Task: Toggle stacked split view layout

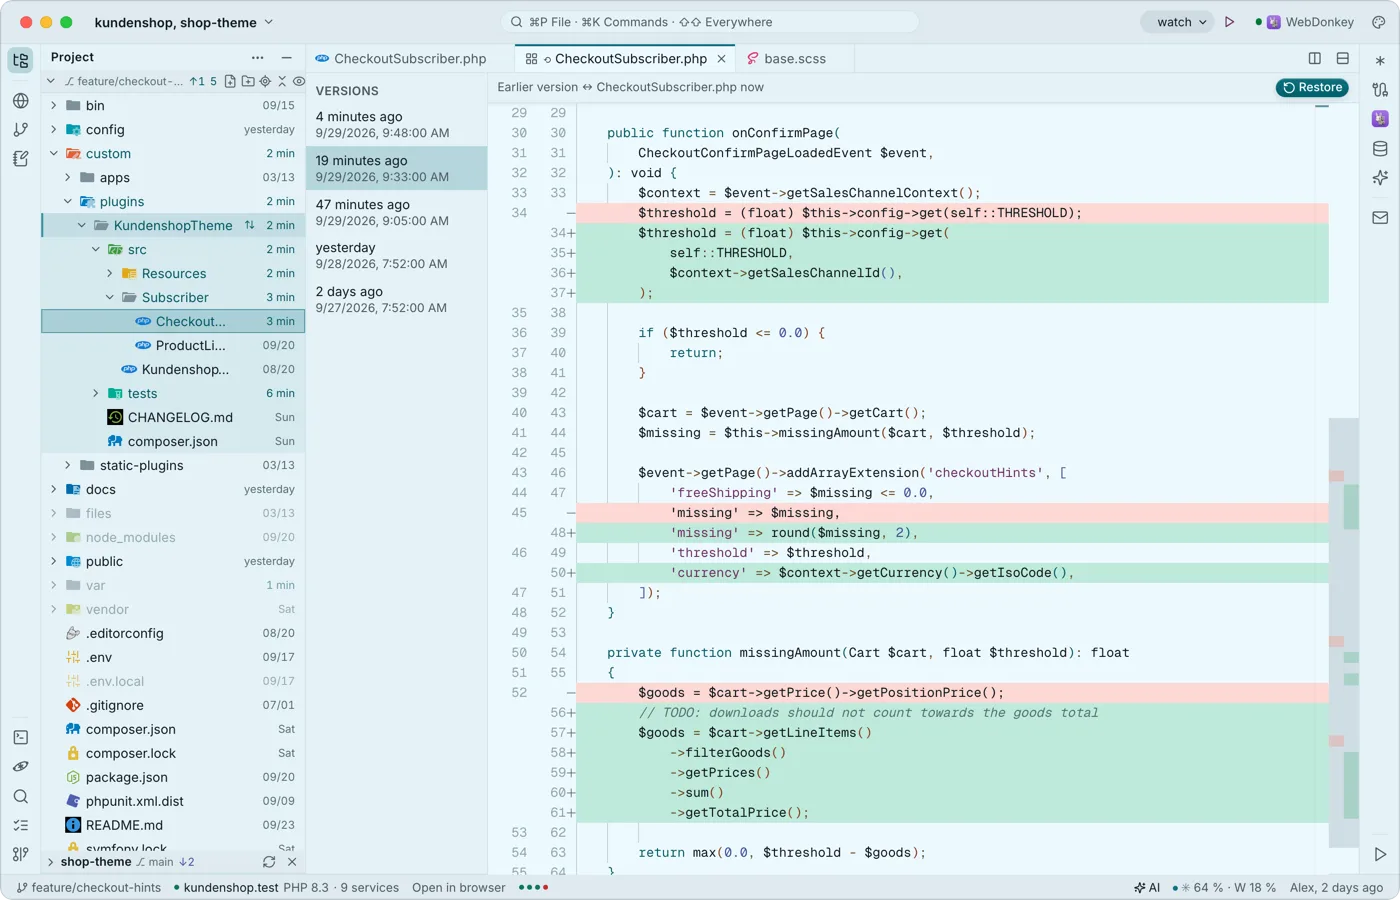Action: [x=1343, y=58]
